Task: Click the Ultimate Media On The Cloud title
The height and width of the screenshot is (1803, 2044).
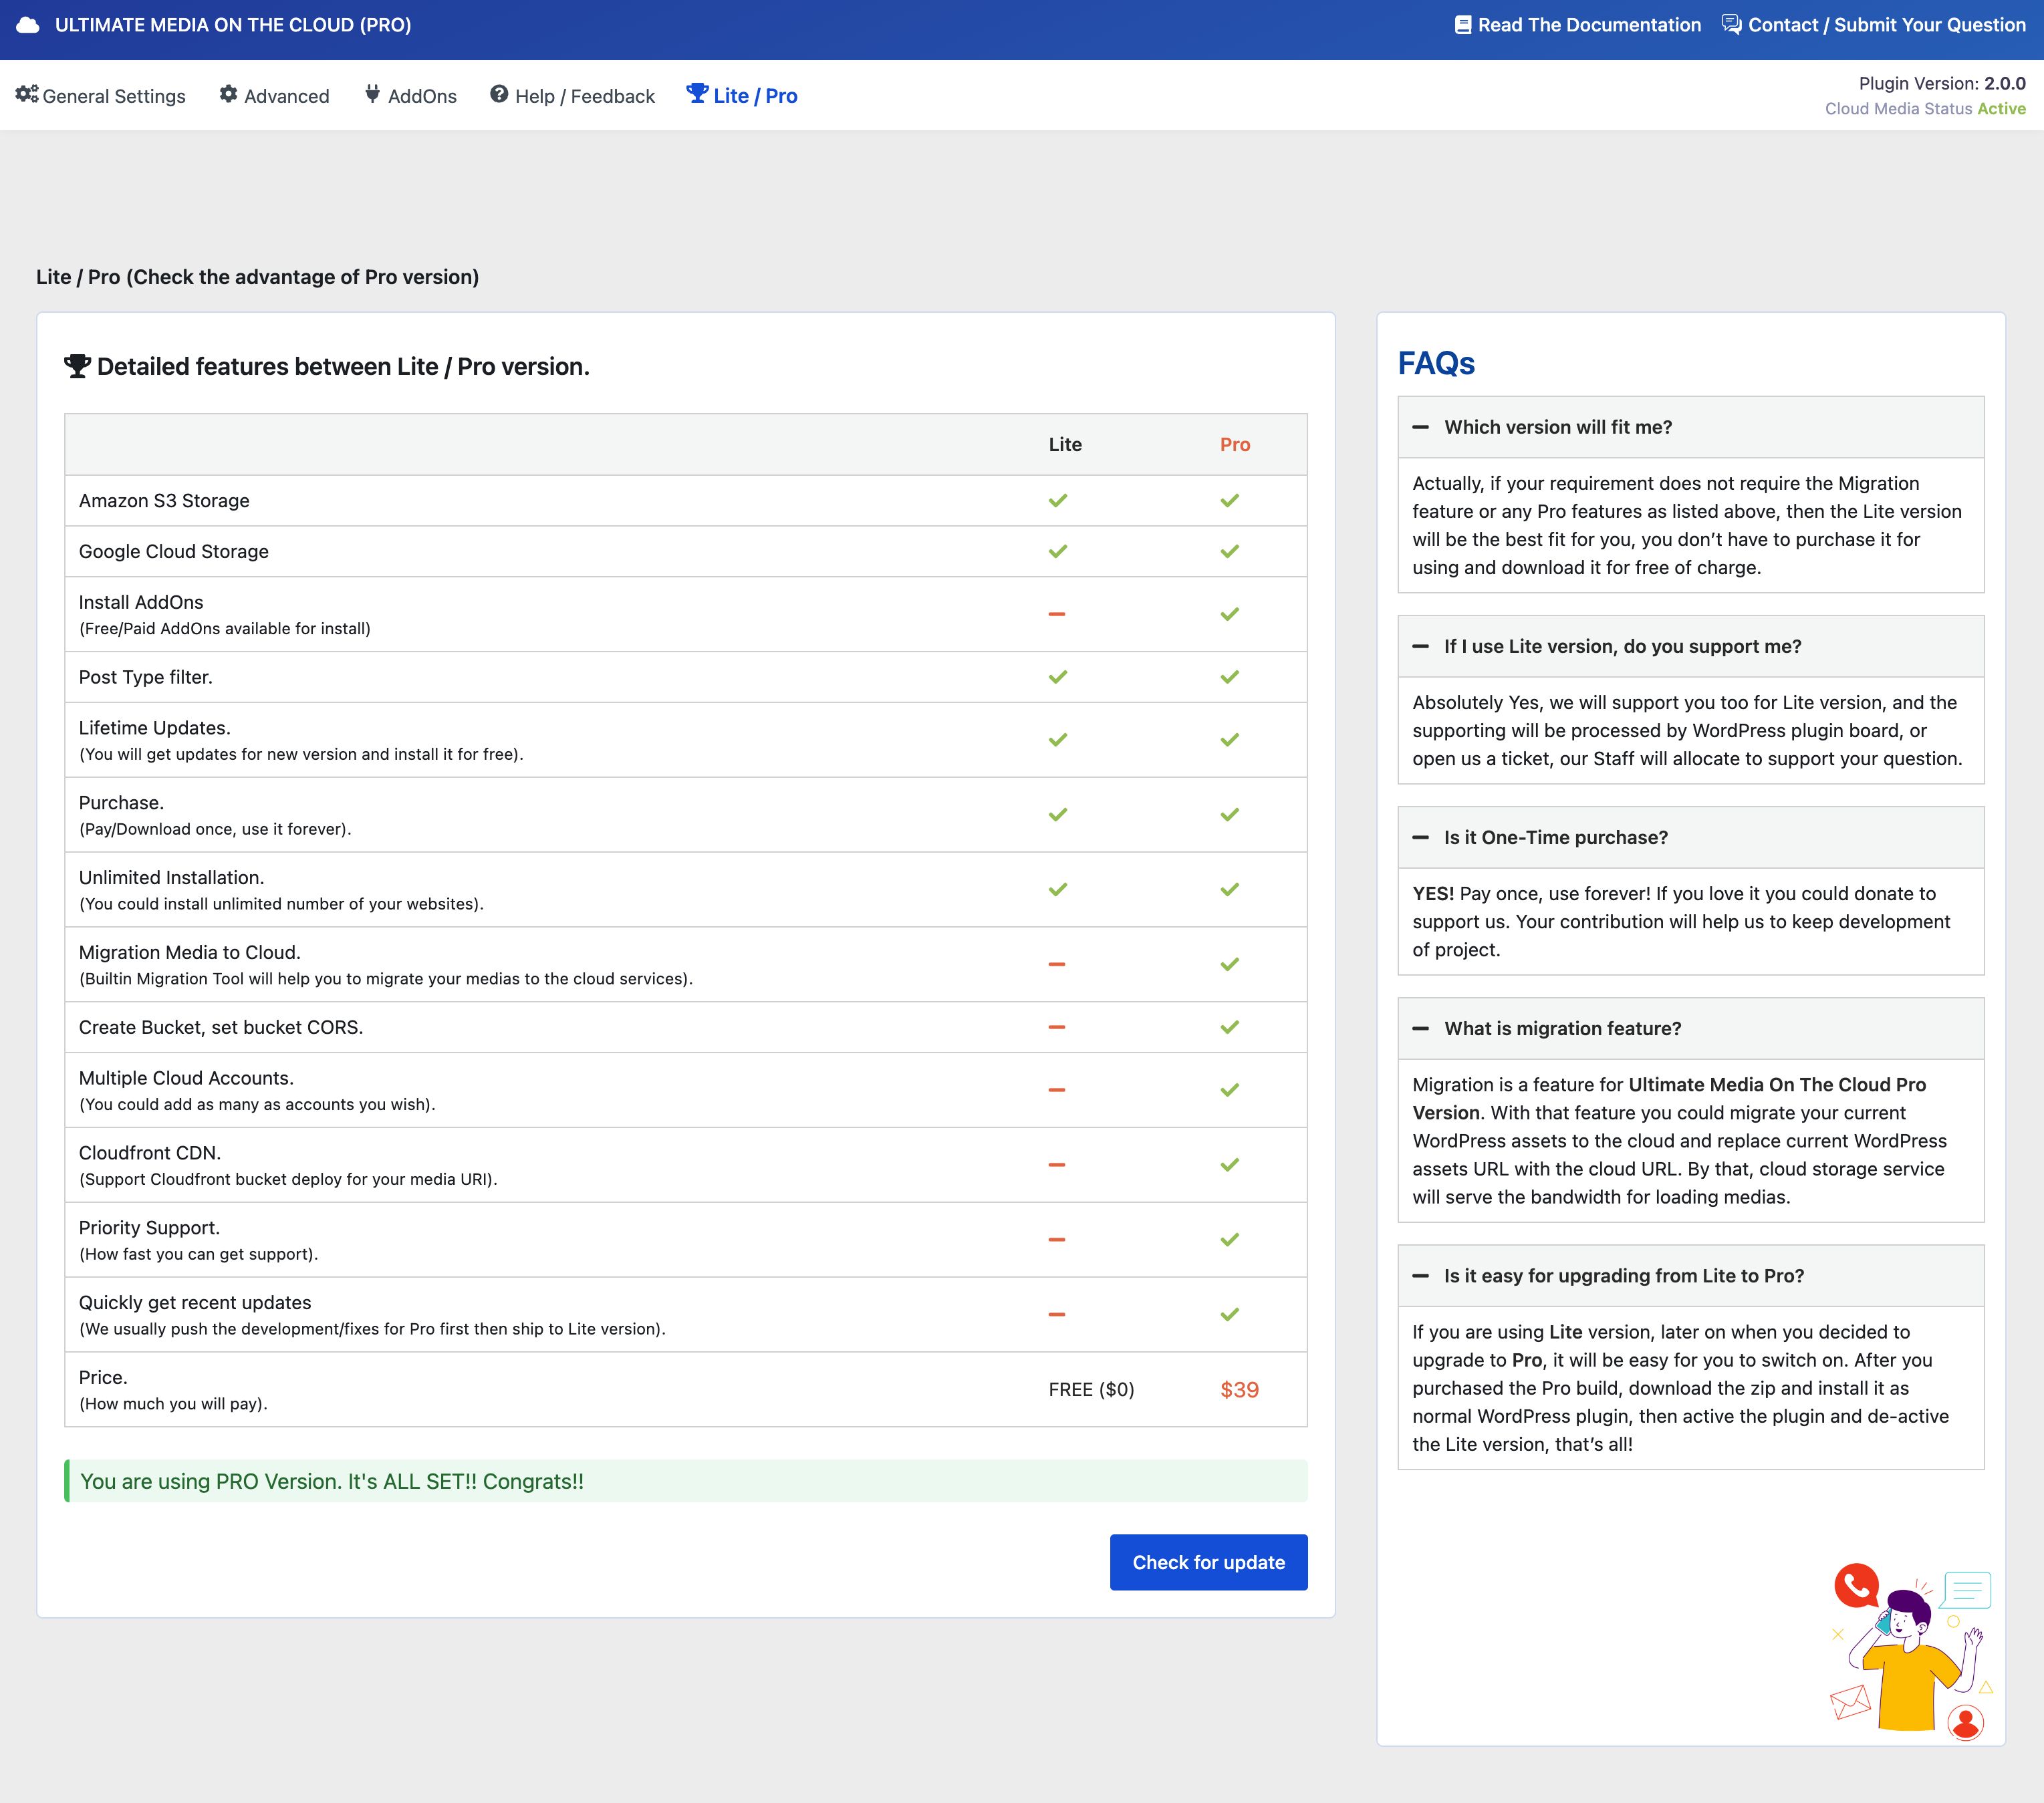Action: (x=233, y=25)
